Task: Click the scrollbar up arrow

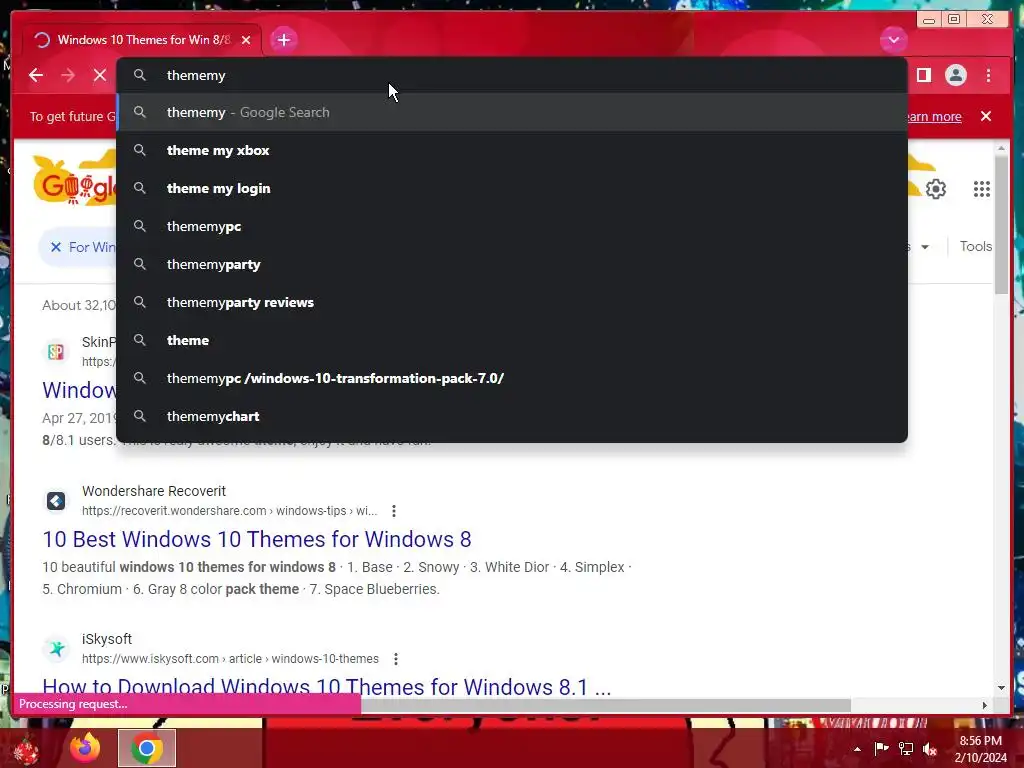Action: [x=1001, y=148]
